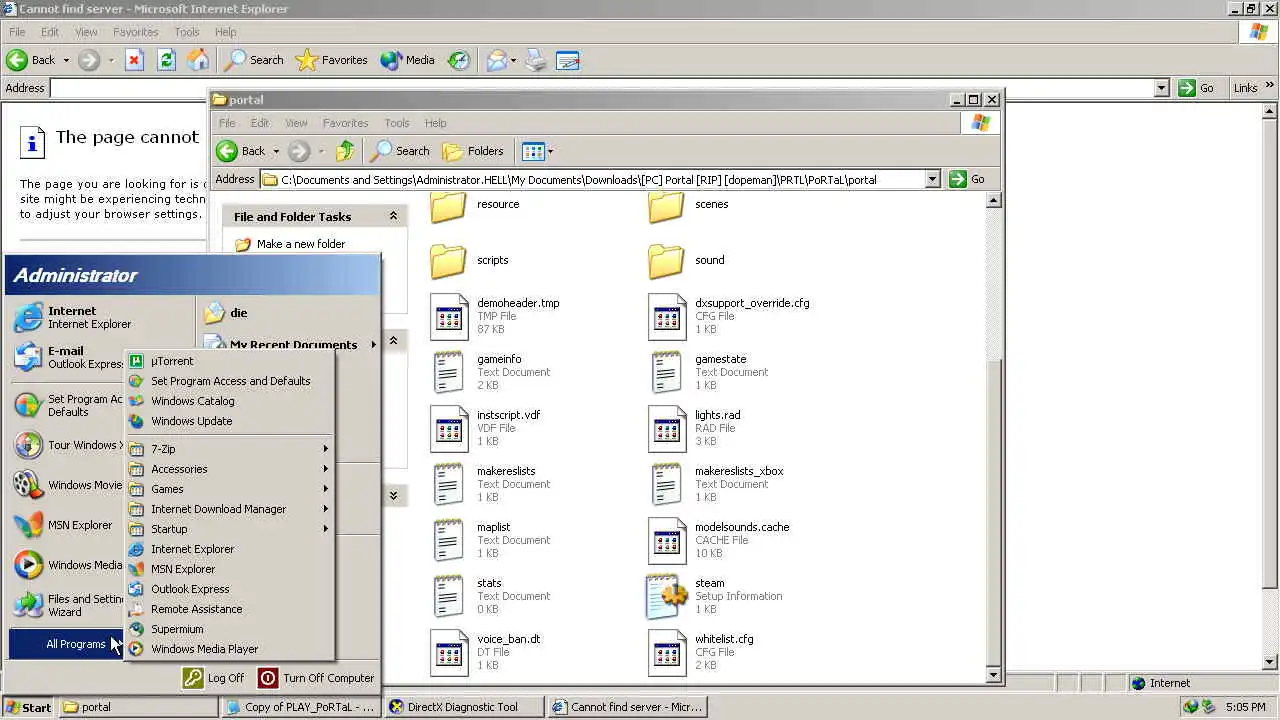Expand Internet Download Manager group

229,509
